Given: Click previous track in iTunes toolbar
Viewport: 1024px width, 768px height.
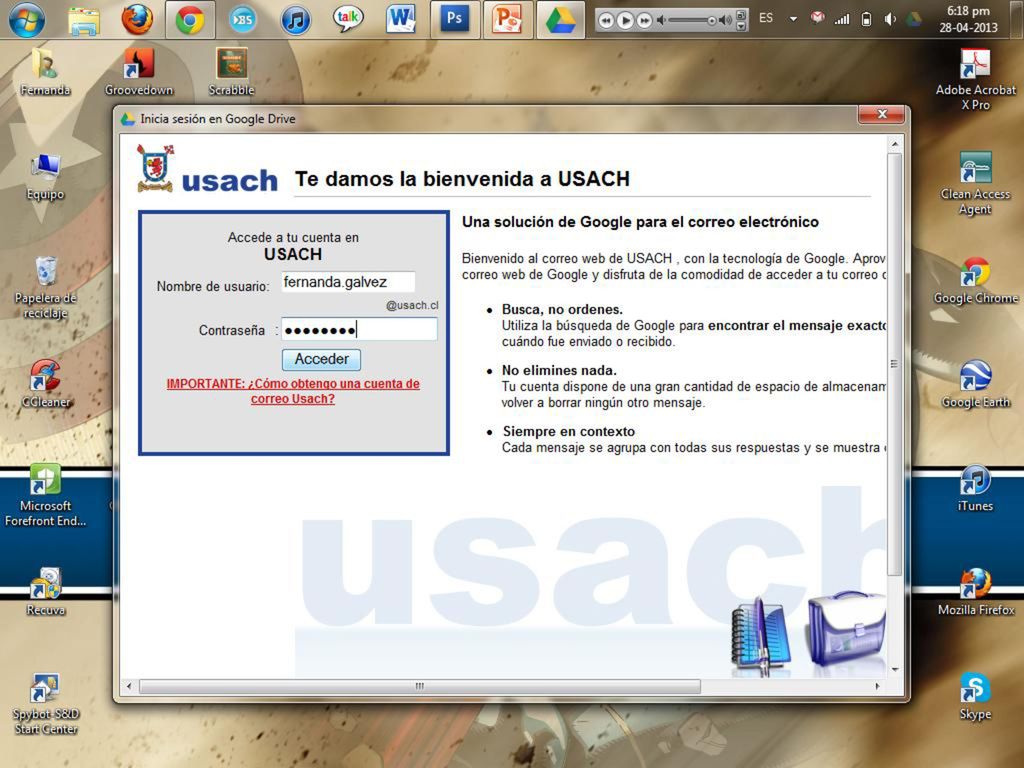Looking at the screenshot, I should pyautogui.click(x=606, y=21).
